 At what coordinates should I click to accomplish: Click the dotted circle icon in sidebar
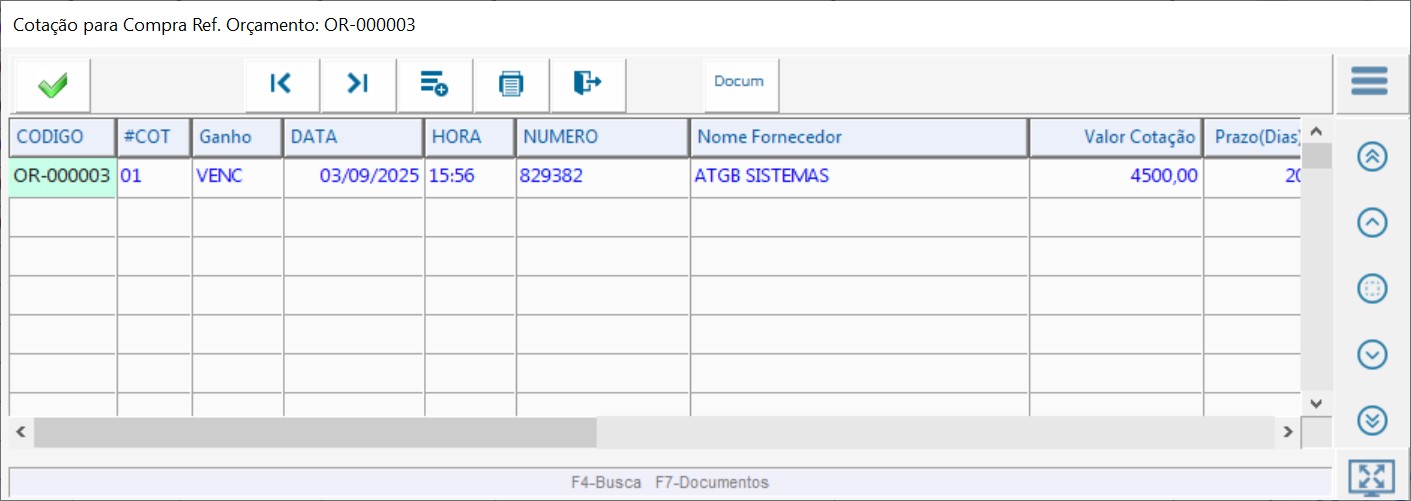1372,289
